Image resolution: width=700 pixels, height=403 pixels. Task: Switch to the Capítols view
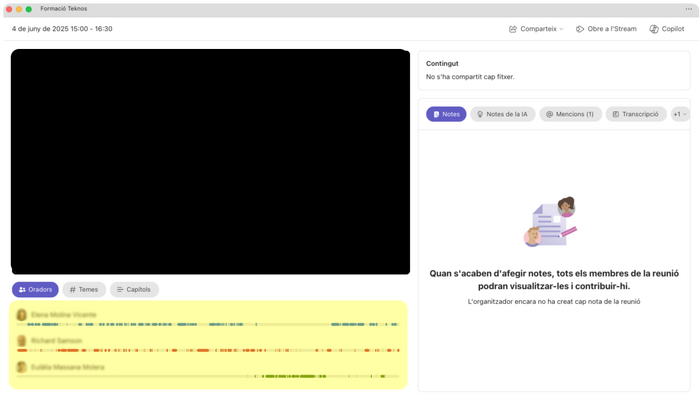134,290
